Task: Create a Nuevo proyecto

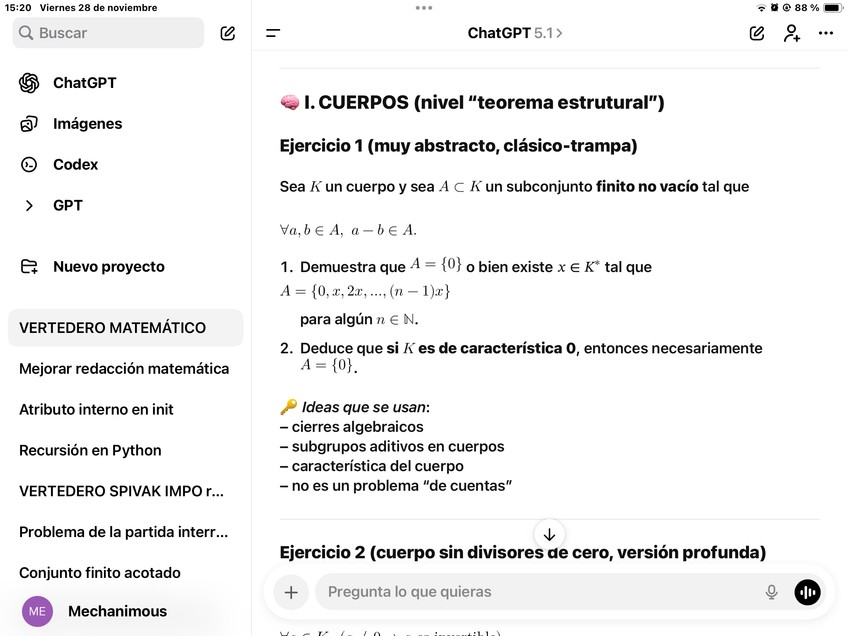Action: (108, 267)
